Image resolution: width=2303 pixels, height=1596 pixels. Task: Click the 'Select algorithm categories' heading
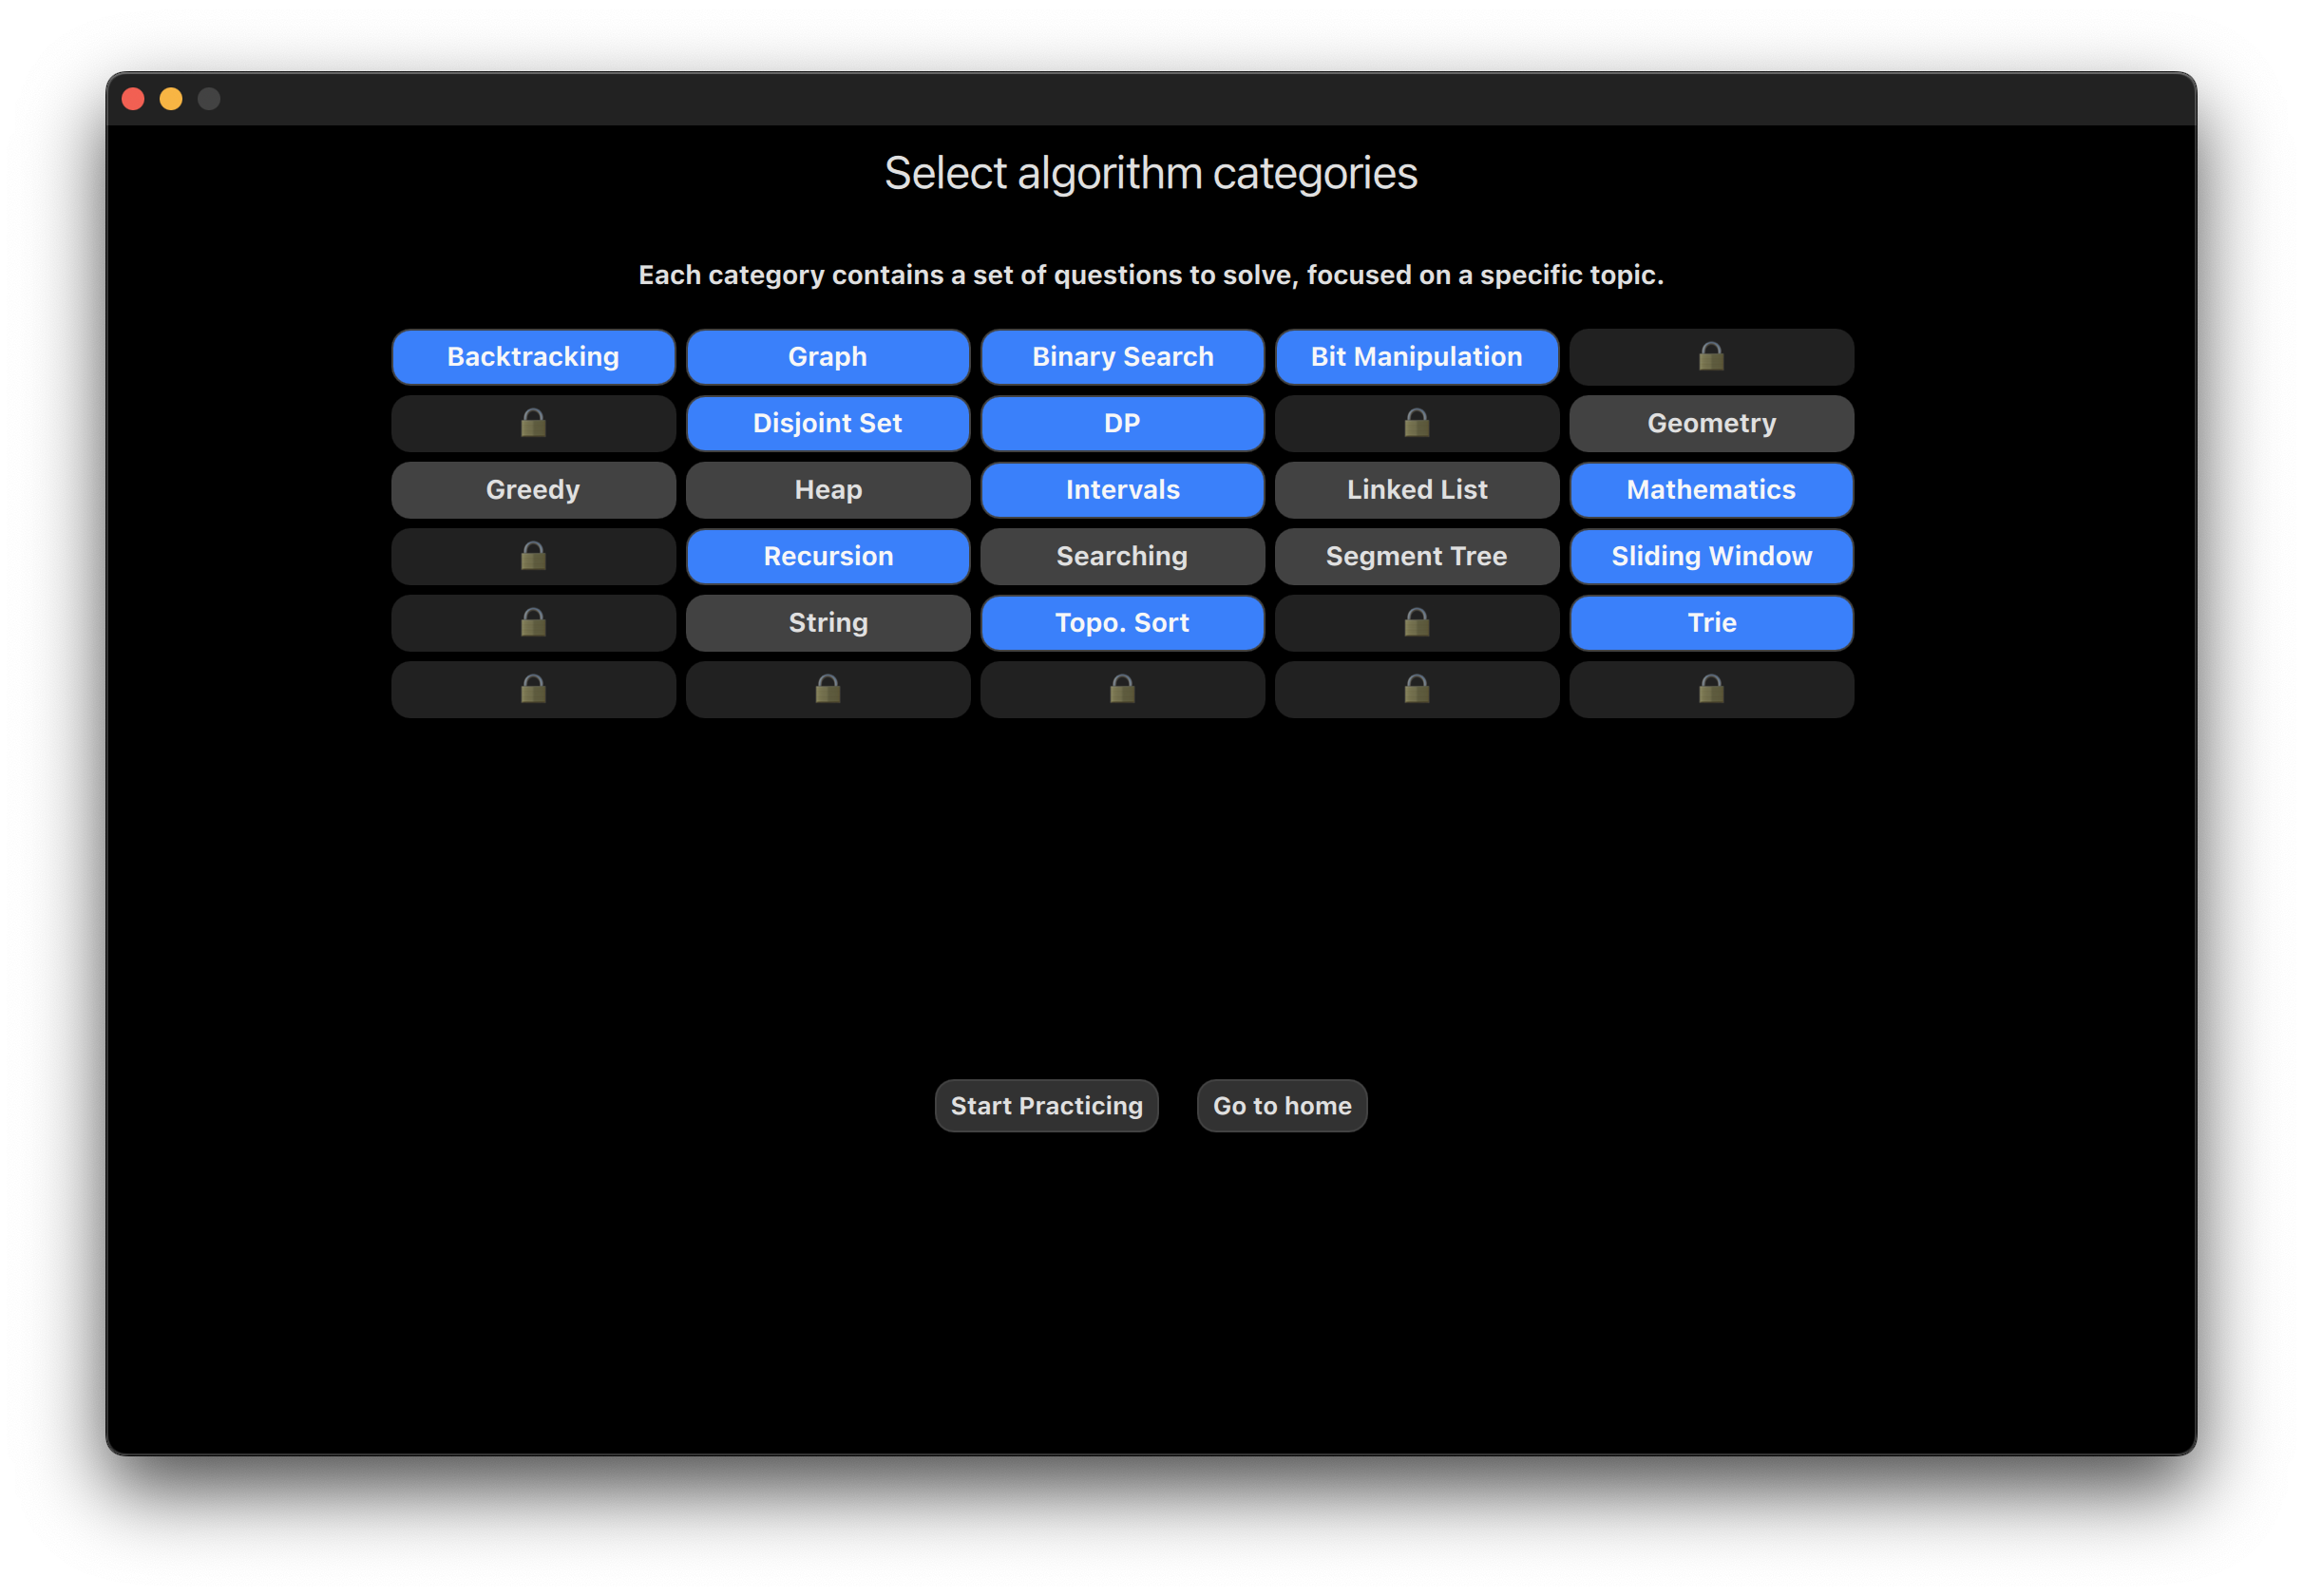pos(1151,173)
